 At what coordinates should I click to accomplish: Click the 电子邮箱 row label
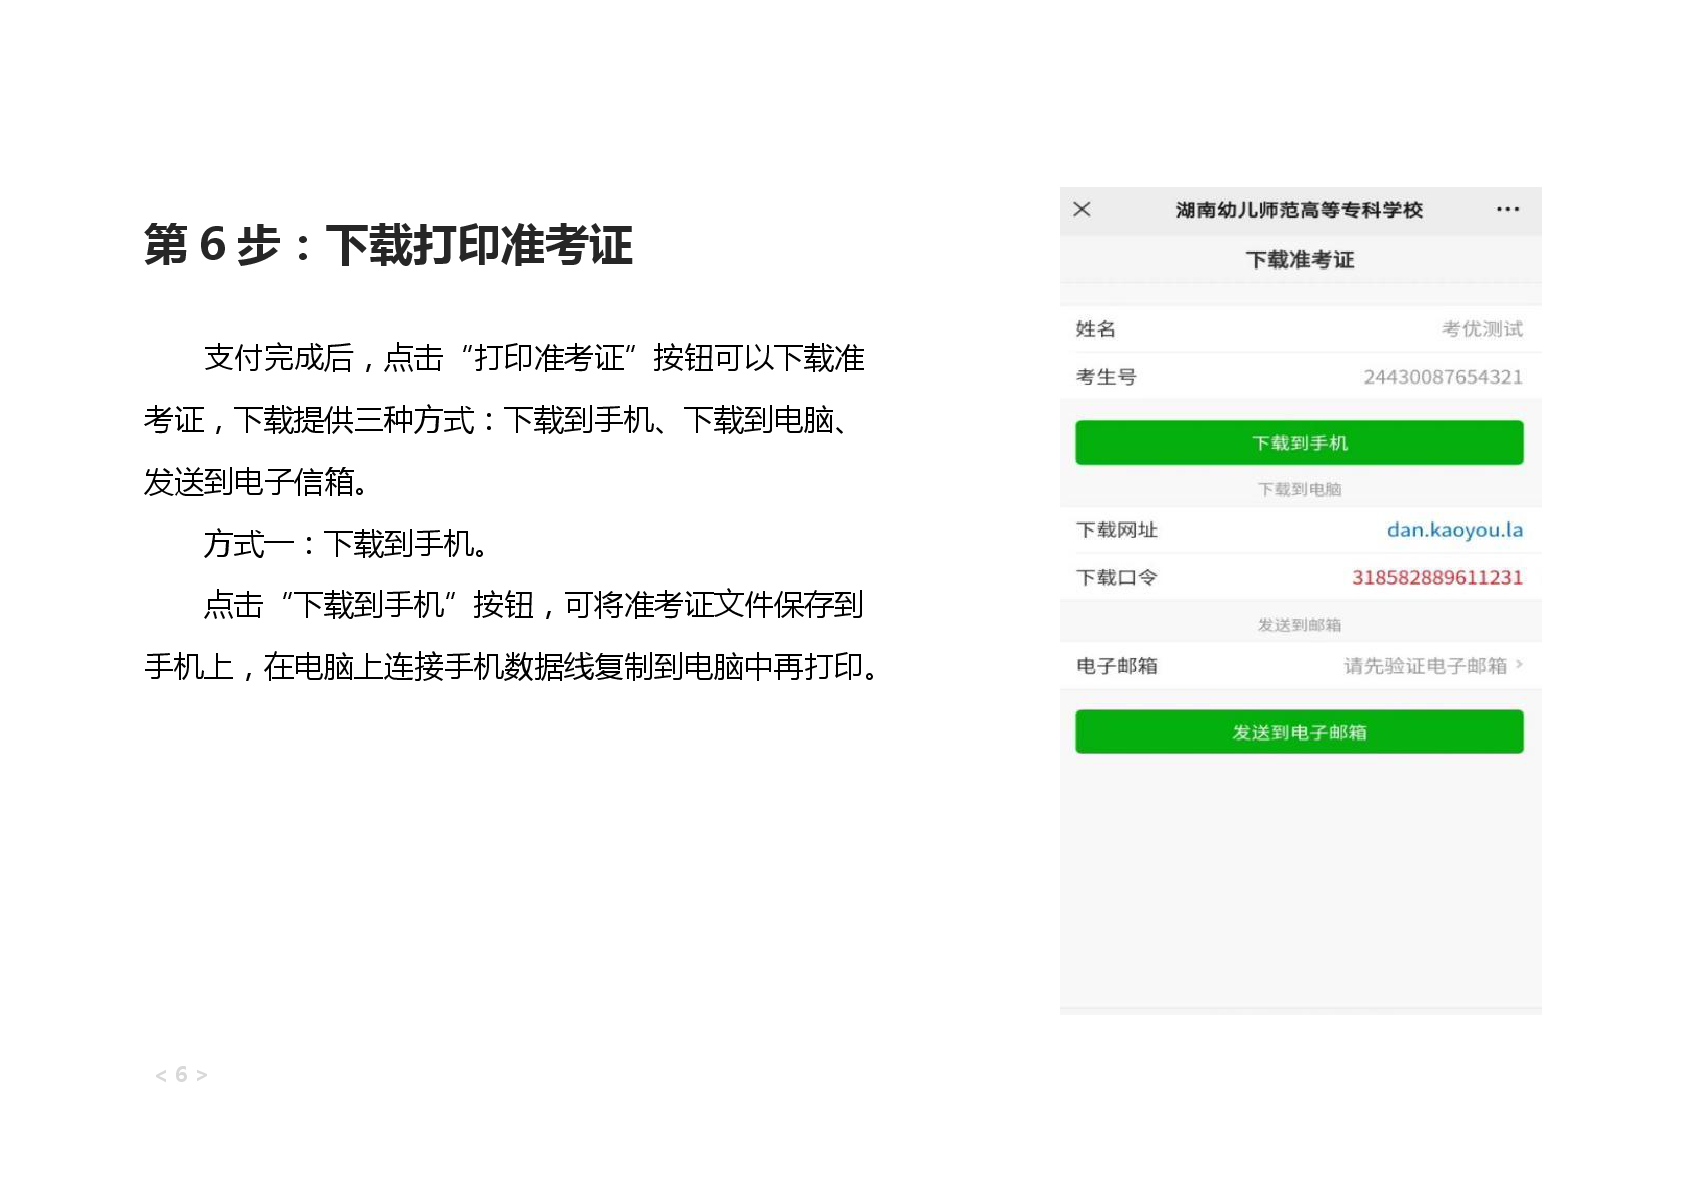click(x=1116, y=665)
